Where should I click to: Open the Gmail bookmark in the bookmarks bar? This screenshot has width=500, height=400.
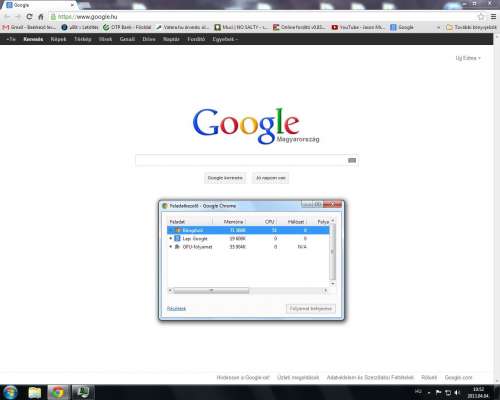point(29,27)
